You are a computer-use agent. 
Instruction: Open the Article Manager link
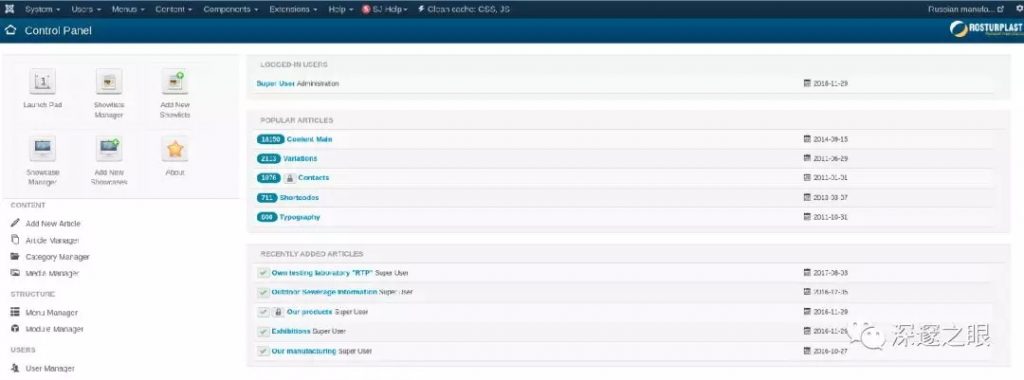(52, 240)
